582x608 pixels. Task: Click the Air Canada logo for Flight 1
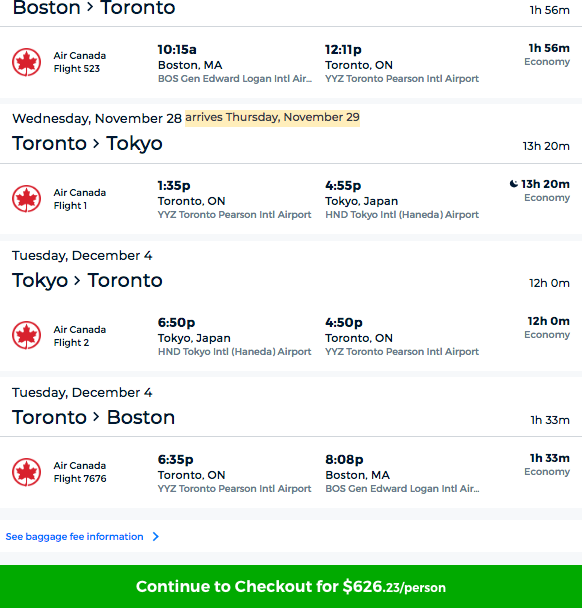26,199
